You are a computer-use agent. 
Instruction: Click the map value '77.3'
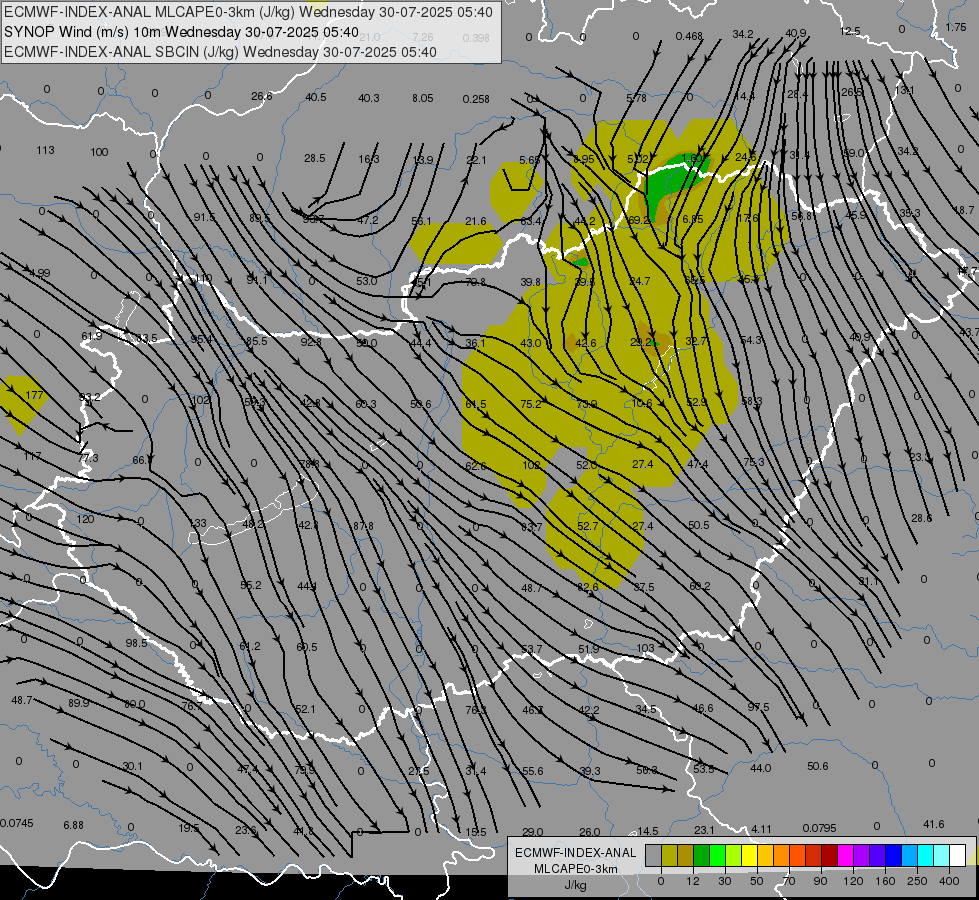pos(88,458)
